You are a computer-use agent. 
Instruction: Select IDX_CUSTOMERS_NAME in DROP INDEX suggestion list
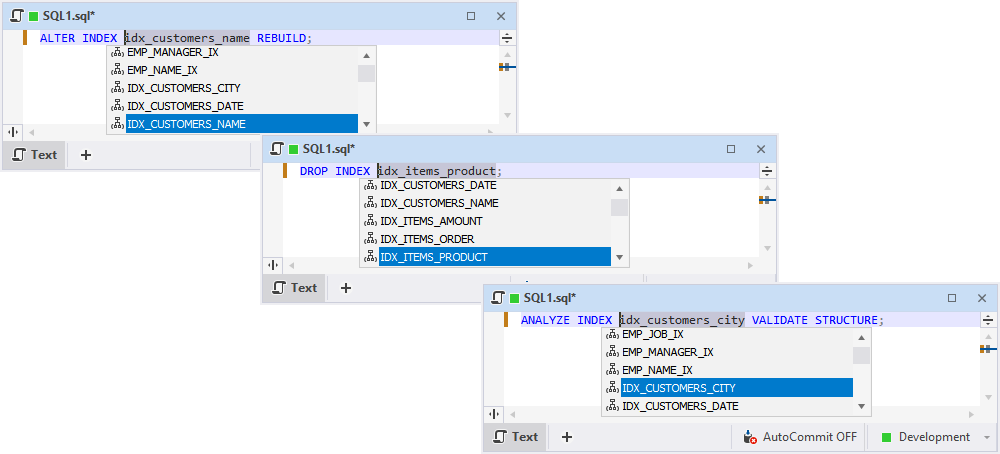[485, 203]
